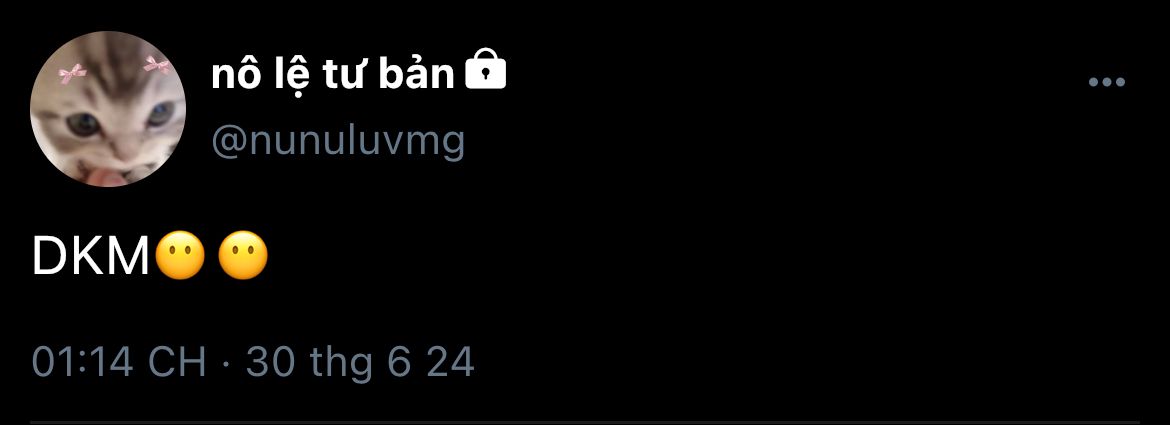Click the kitten's nose in the profile picture
Screen dimensions: 1170x425
click(124, 152)
